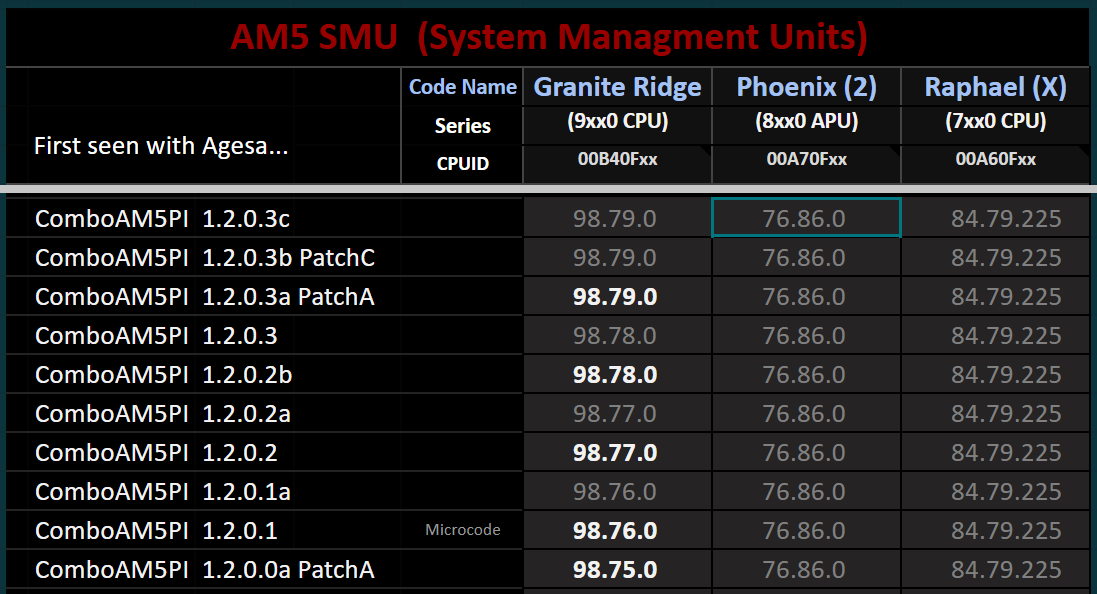This screenshot has height=594, width=1097.
Task: Click Raphael 84.79.225 in 1.2.0.0a PatchA row
Action: (996, 570)
